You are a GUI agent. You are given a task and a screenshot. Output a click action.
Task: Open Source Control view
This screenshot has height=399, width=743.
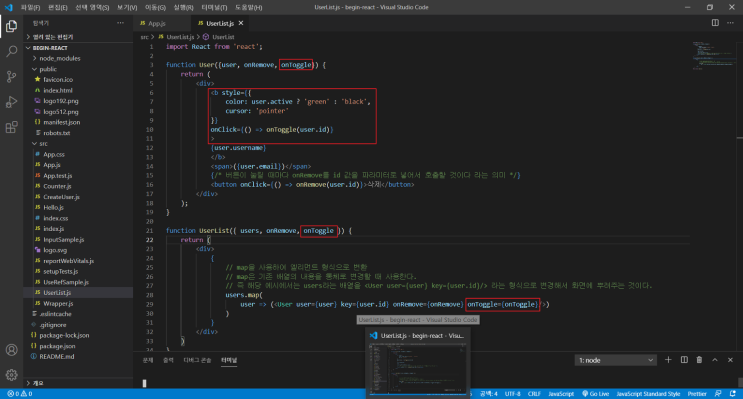pos(11,76)
